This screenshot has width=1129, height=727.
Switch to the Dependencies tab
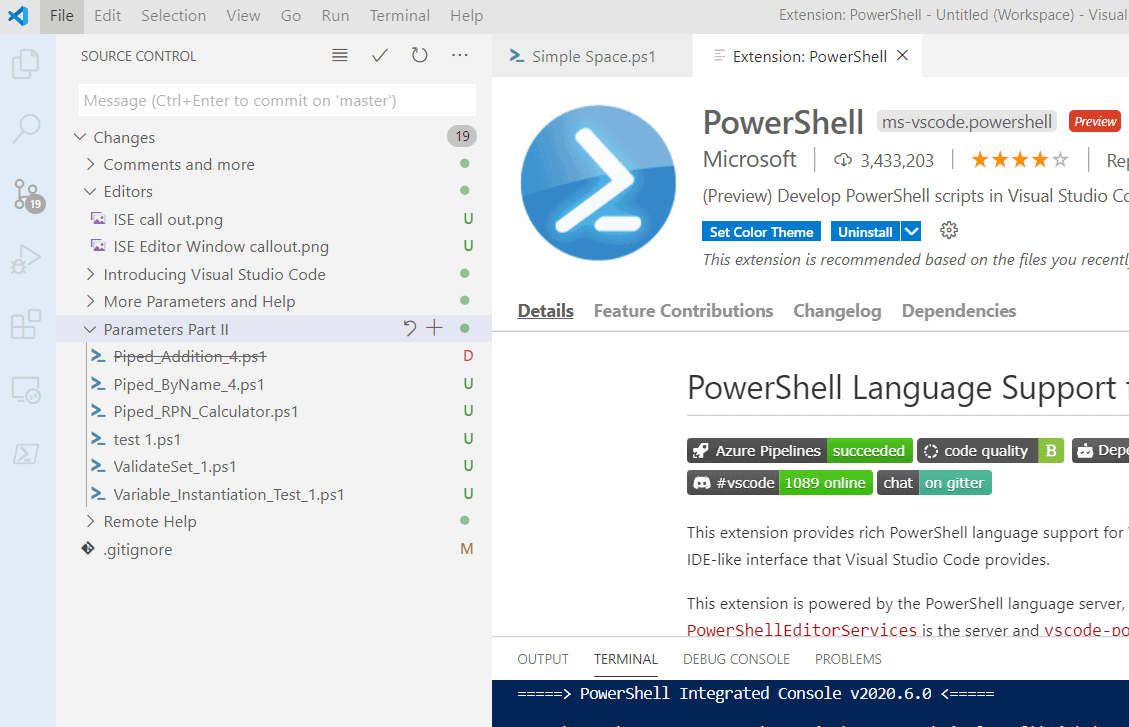click(959, 311)
